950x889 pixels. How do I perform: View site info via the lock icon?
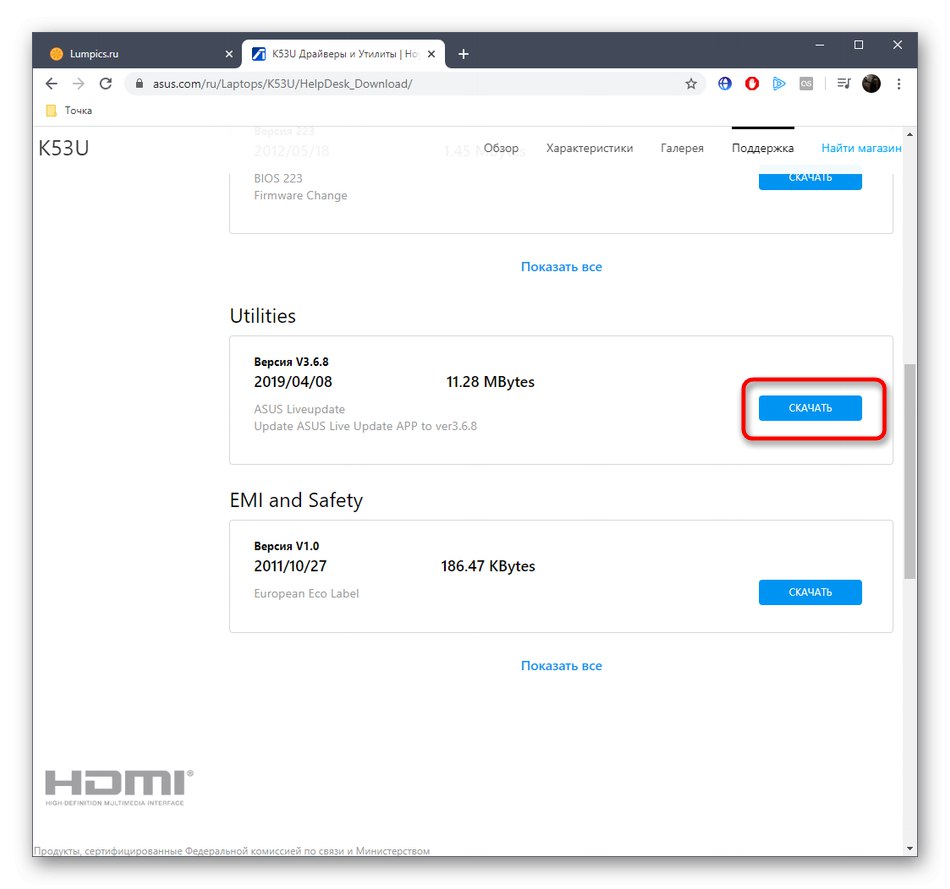[139, 84]
